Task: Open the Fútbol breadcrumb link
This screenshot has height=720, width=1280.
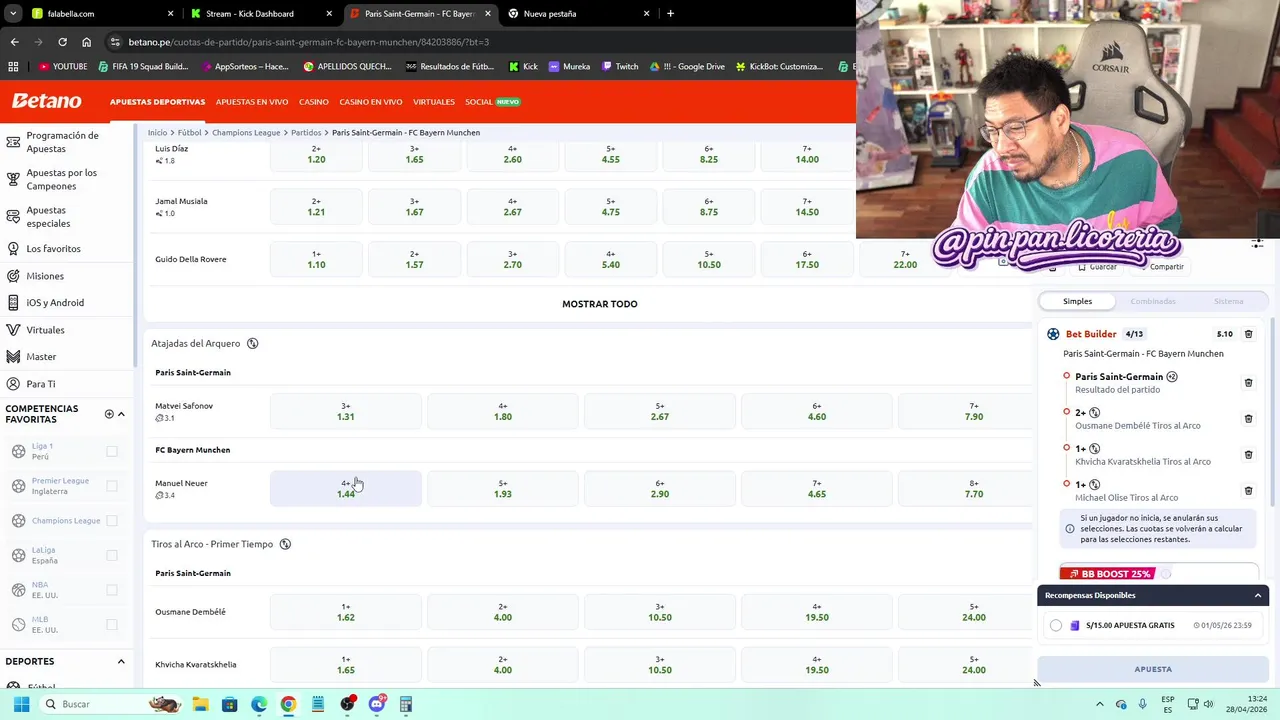Action: pos(190,132)
